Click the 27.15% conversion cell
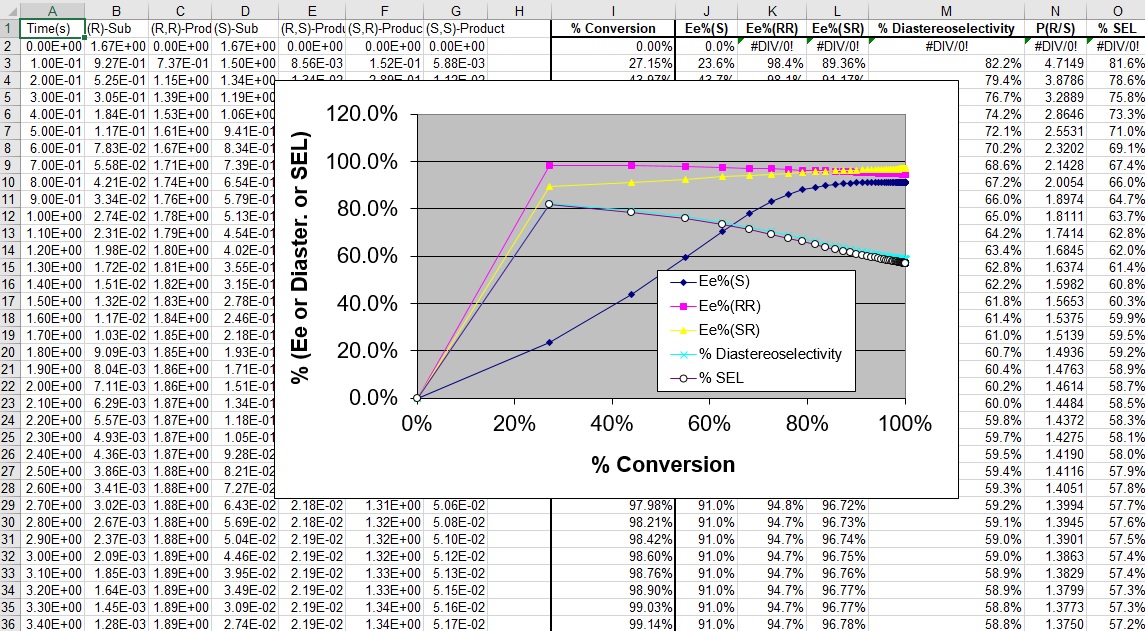Viewport: 1145px width, 631px height. (613, 63)
